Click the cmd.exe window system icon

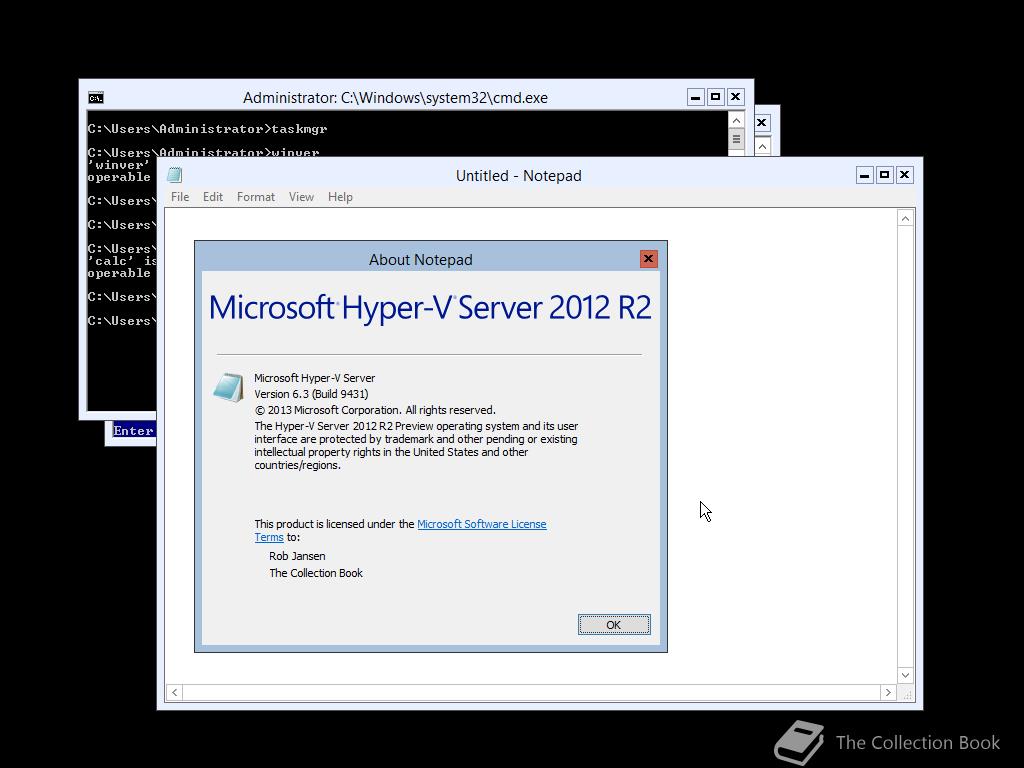point(96,98)
